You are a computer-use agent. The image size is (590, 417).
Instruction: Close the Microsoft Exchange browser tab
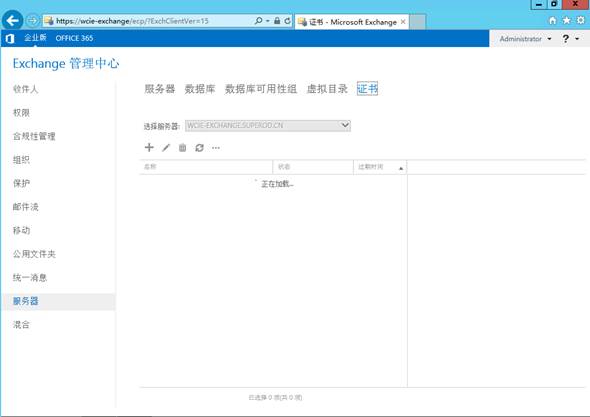[x=403, y=22]
